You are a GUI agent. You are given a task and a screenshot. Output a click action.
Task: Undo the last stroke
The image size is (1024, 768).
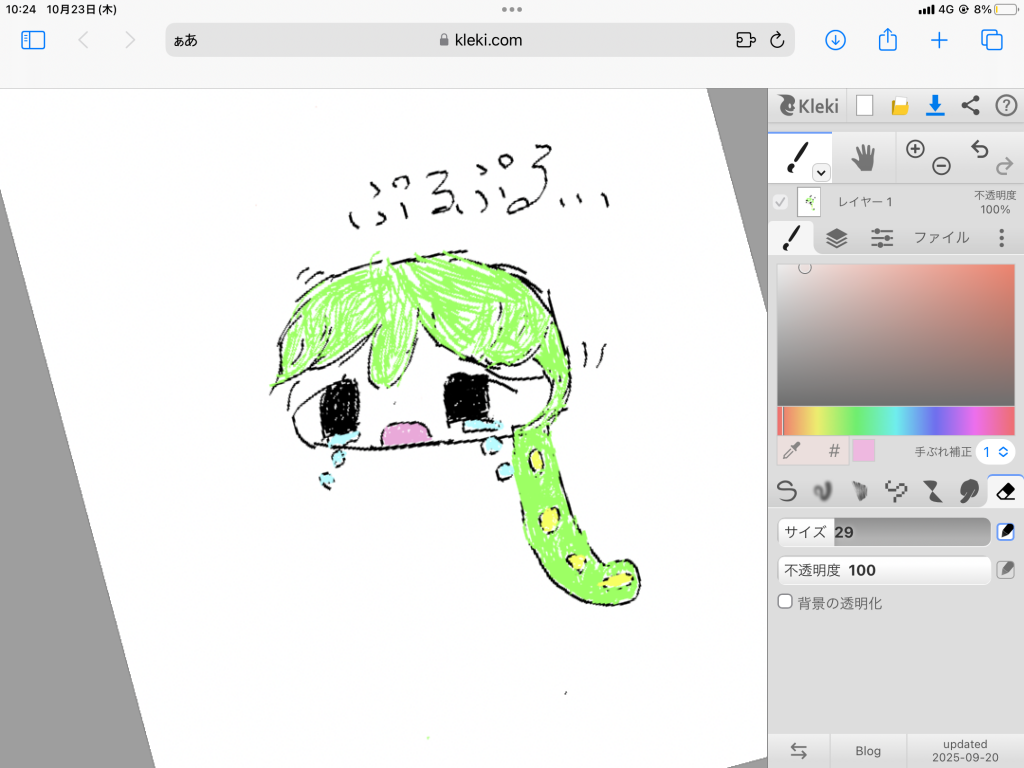[x=979, y=149]
